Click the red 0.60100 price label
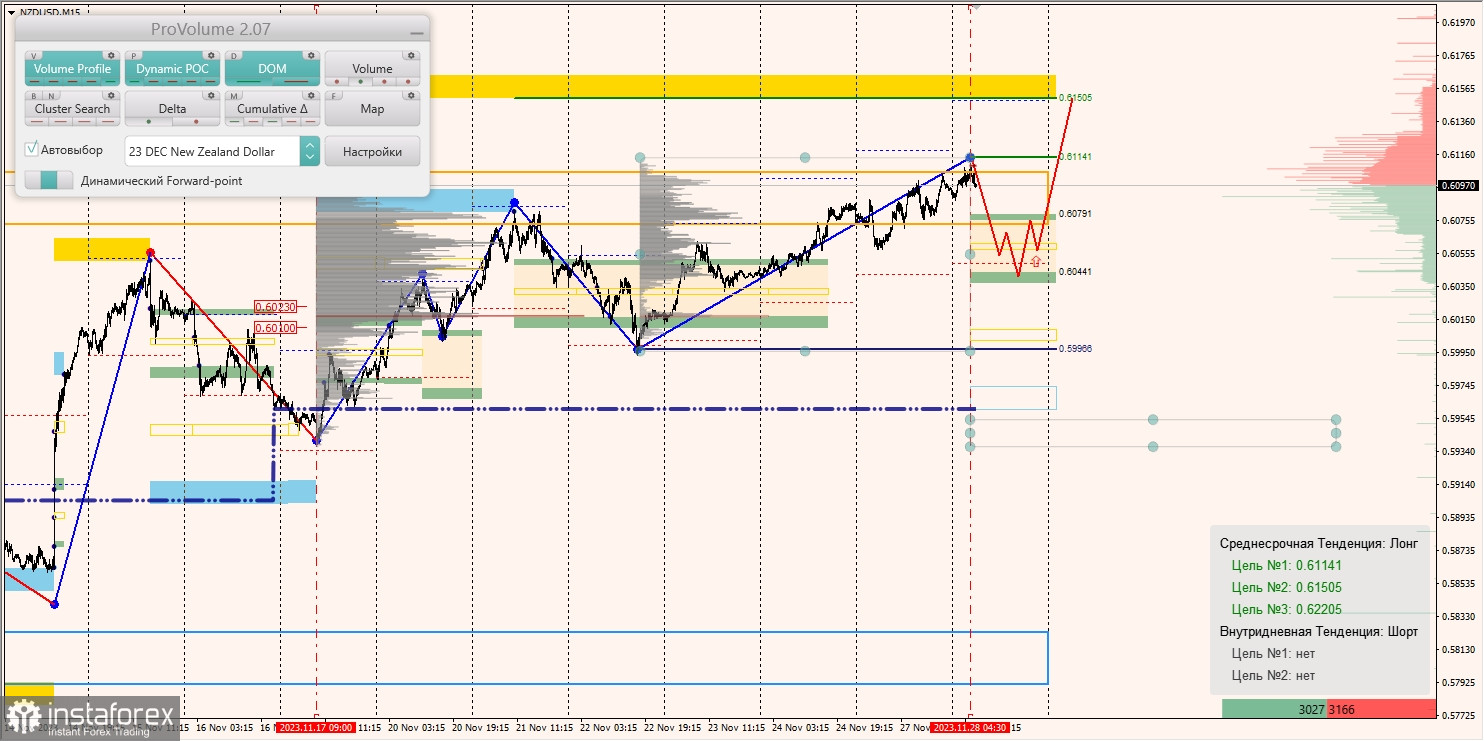 [x=274, y=328]
